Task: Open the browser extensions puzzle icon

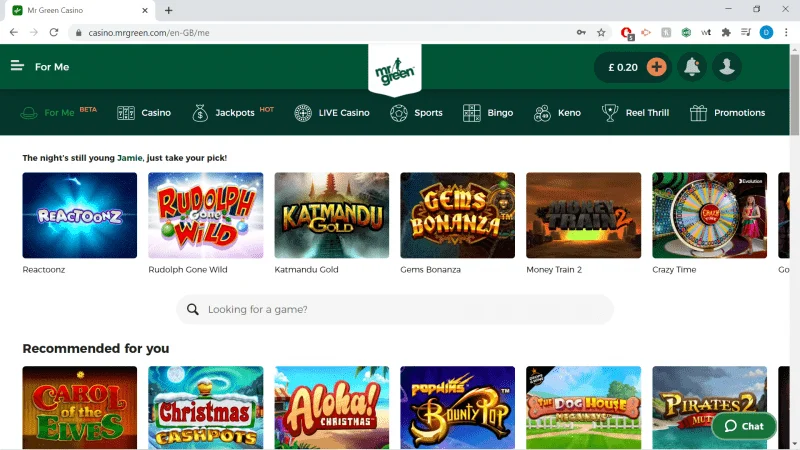Action: tap(726, 33)
